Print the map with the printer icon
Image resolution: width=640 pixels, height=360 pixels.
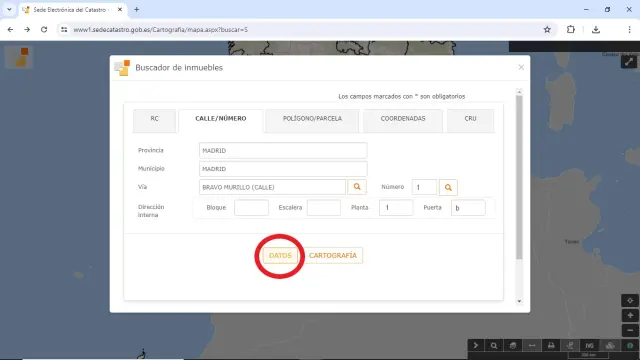click(551, 345)
